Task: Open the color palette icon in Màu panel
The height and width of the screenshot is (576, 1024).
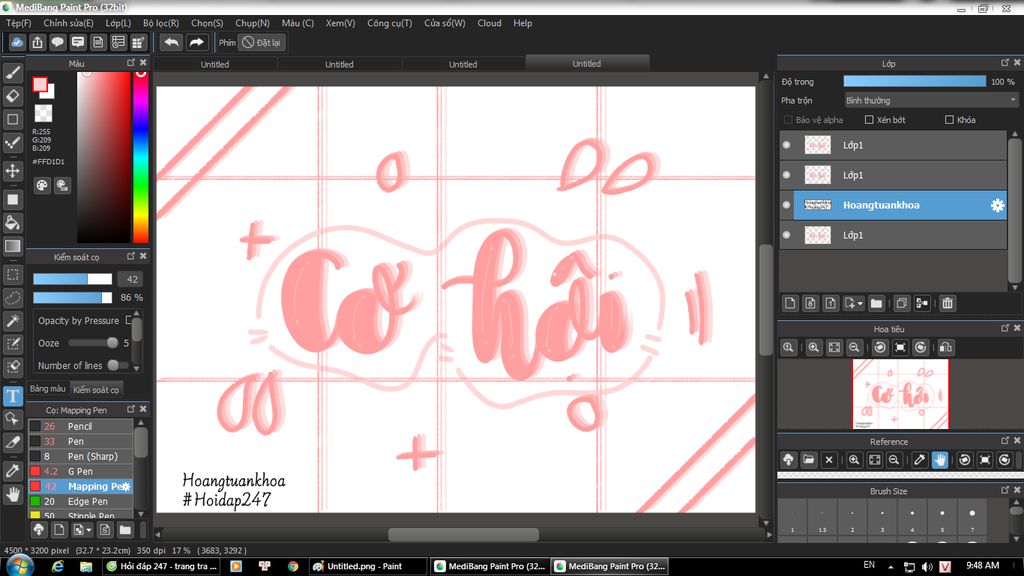Action: click(x=42, y=185)
